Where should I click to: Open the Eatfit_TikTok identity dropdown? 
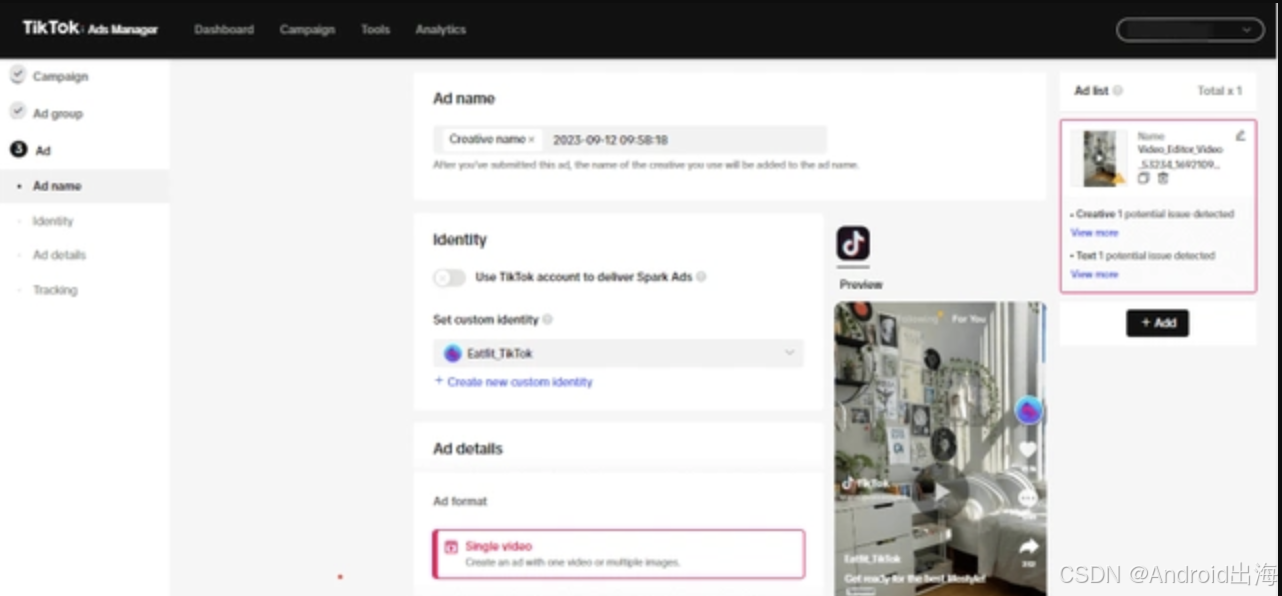click(618, 353)
